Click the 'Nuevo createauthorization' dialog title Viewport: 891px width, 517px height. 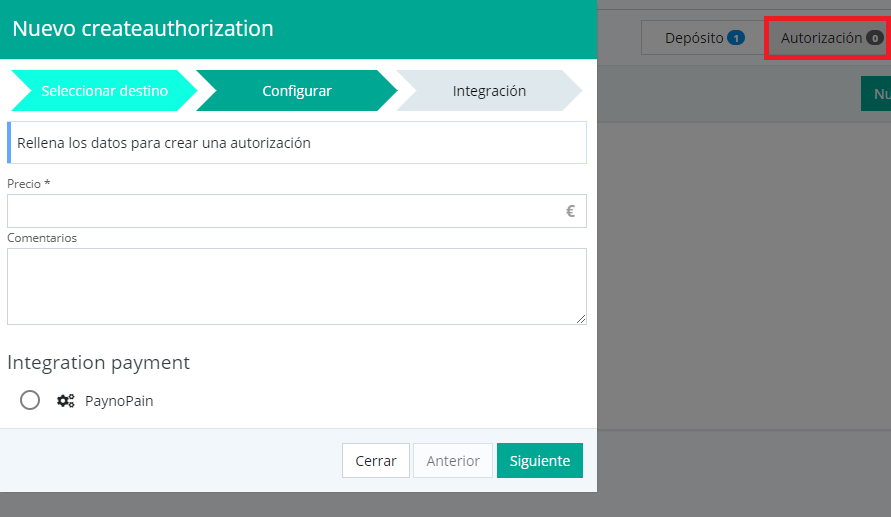click(x=143, y=29)
